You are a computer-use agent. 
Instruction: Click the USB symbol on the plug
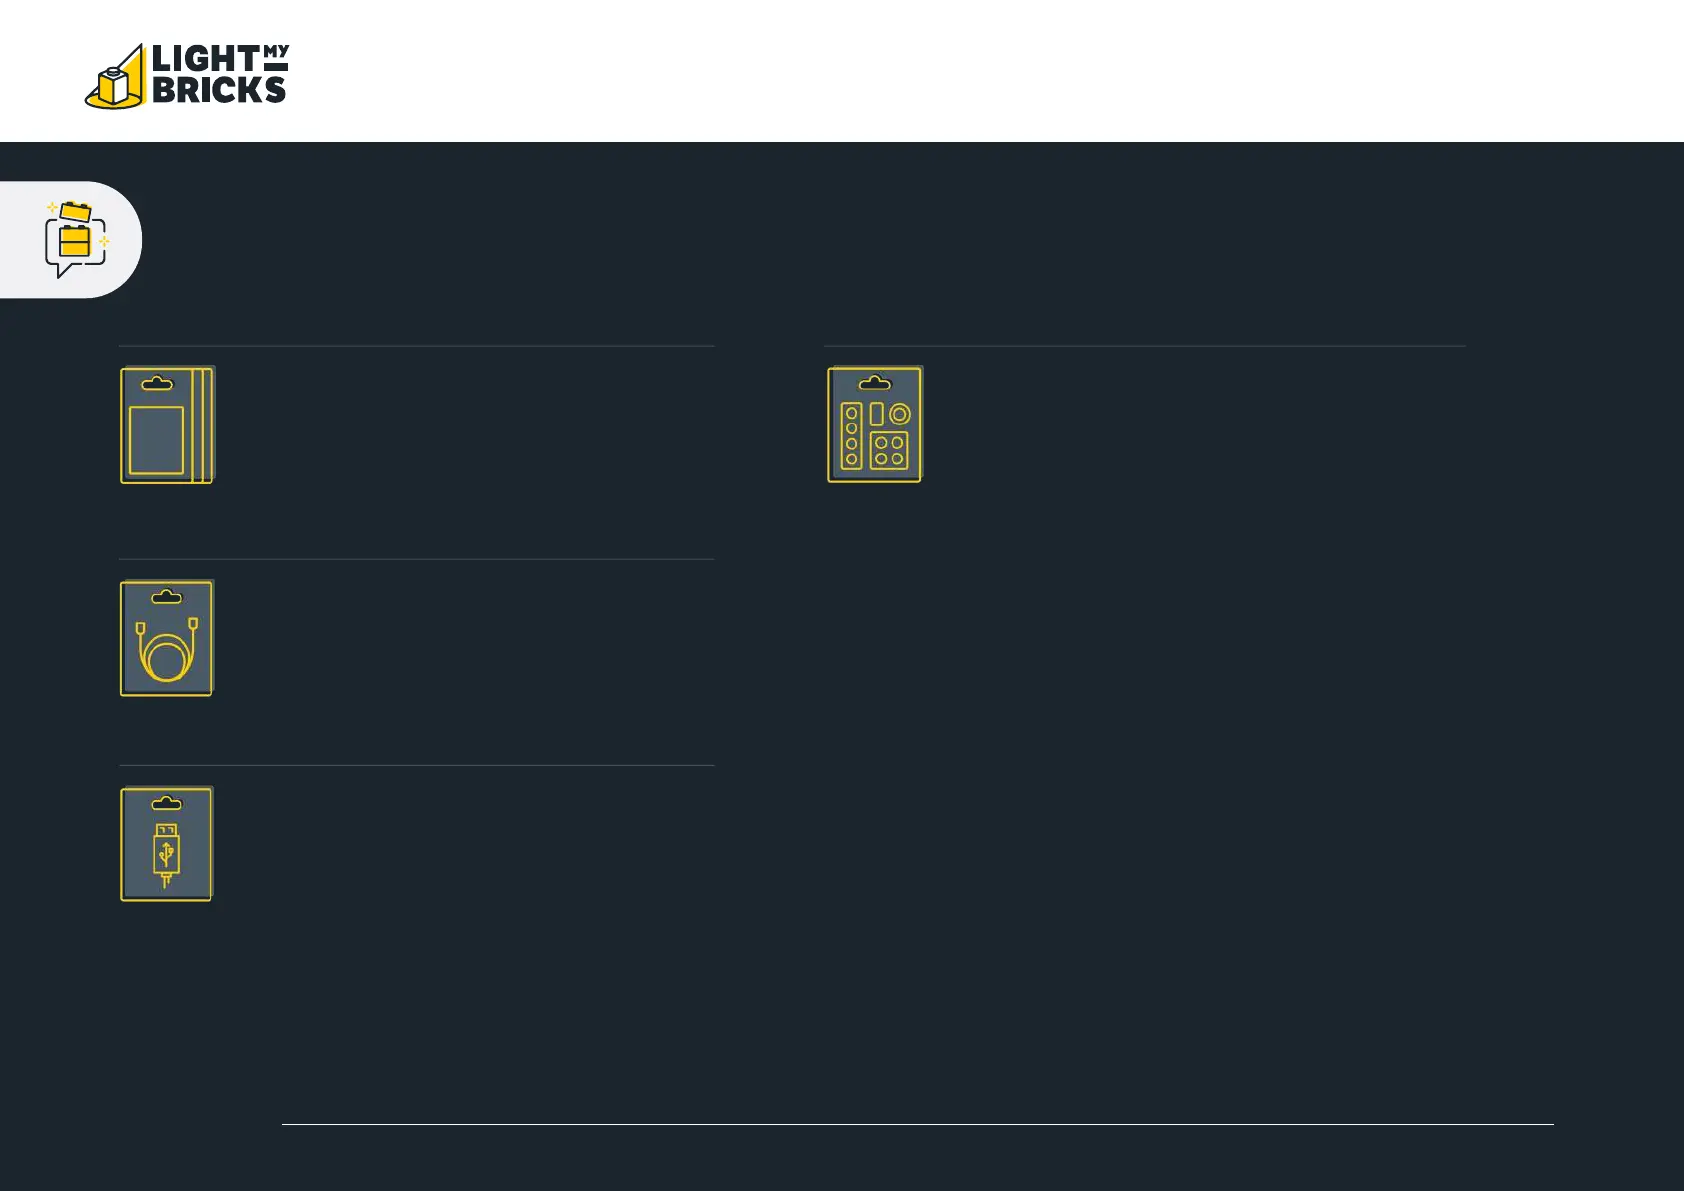click(167, 854)
